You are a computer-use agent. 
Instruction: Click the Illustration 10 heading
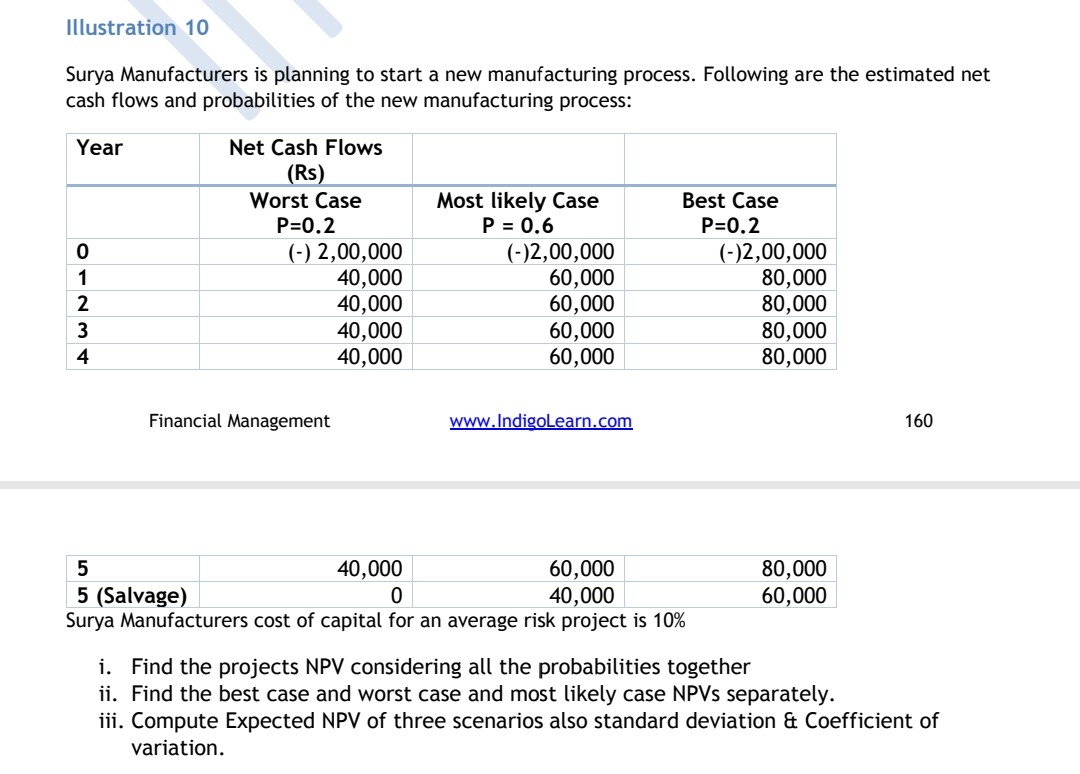pyautogui.click(x=137, y=28)
